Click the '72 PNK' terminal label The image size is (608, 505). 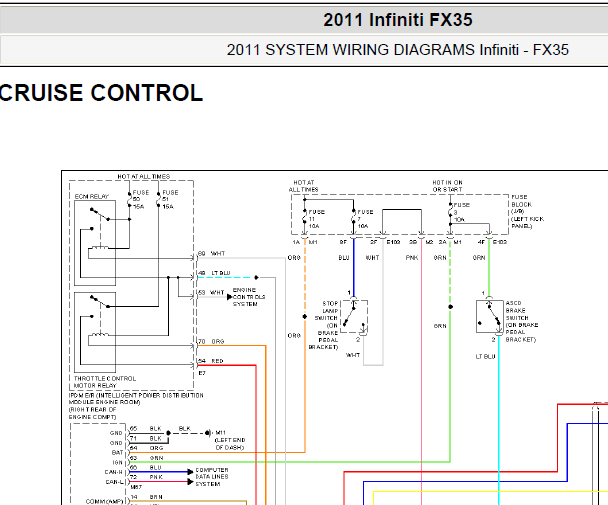point(147,477)
